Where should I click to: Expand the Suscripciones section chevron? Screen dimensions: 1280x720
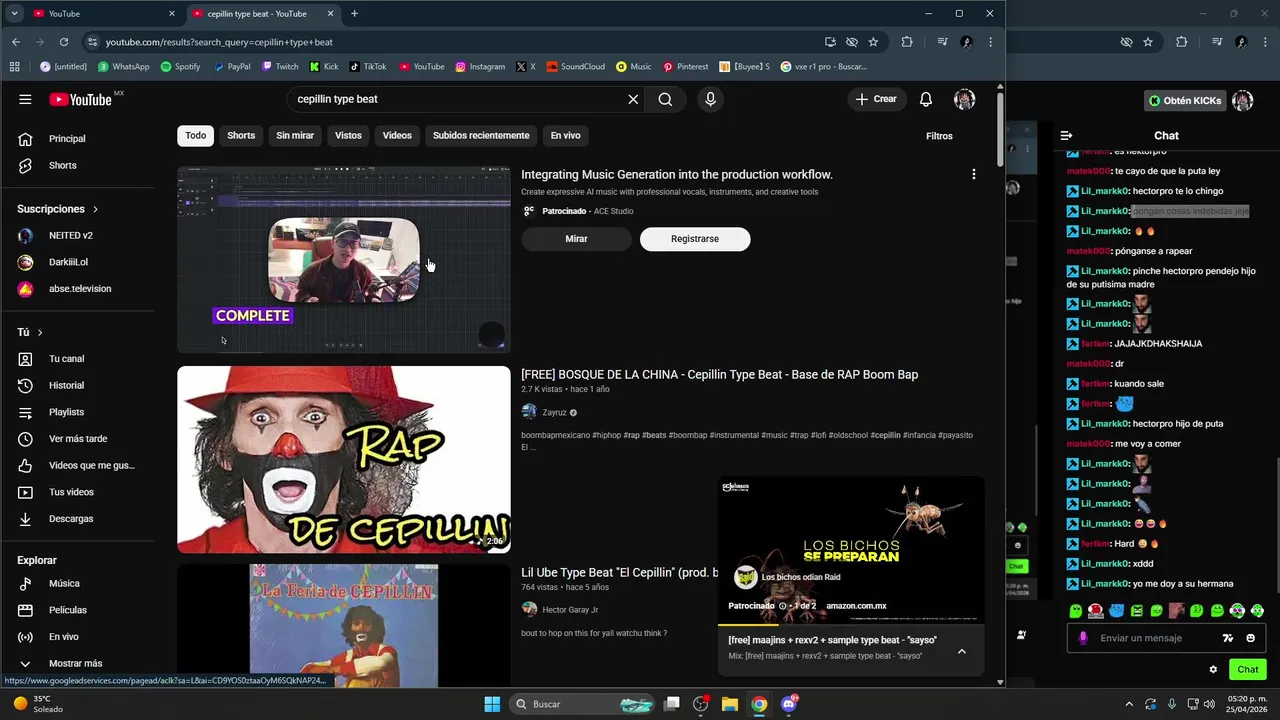pyautogui.click(x=95, y=209)
